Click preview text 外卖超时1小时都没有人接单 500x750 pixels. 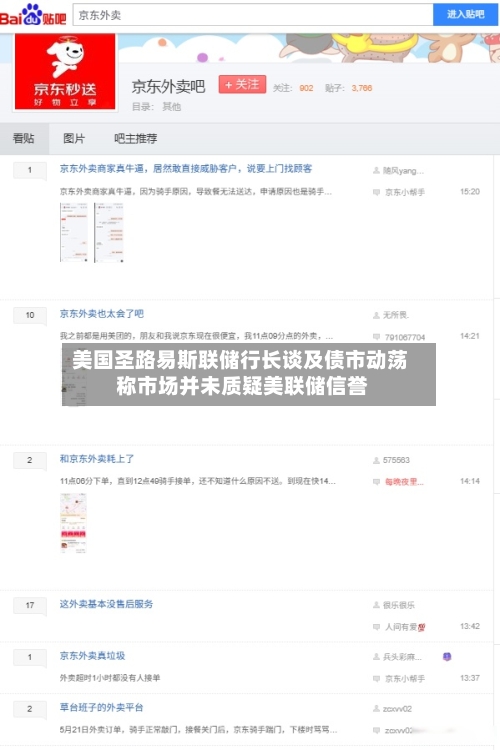coord(110,678)
